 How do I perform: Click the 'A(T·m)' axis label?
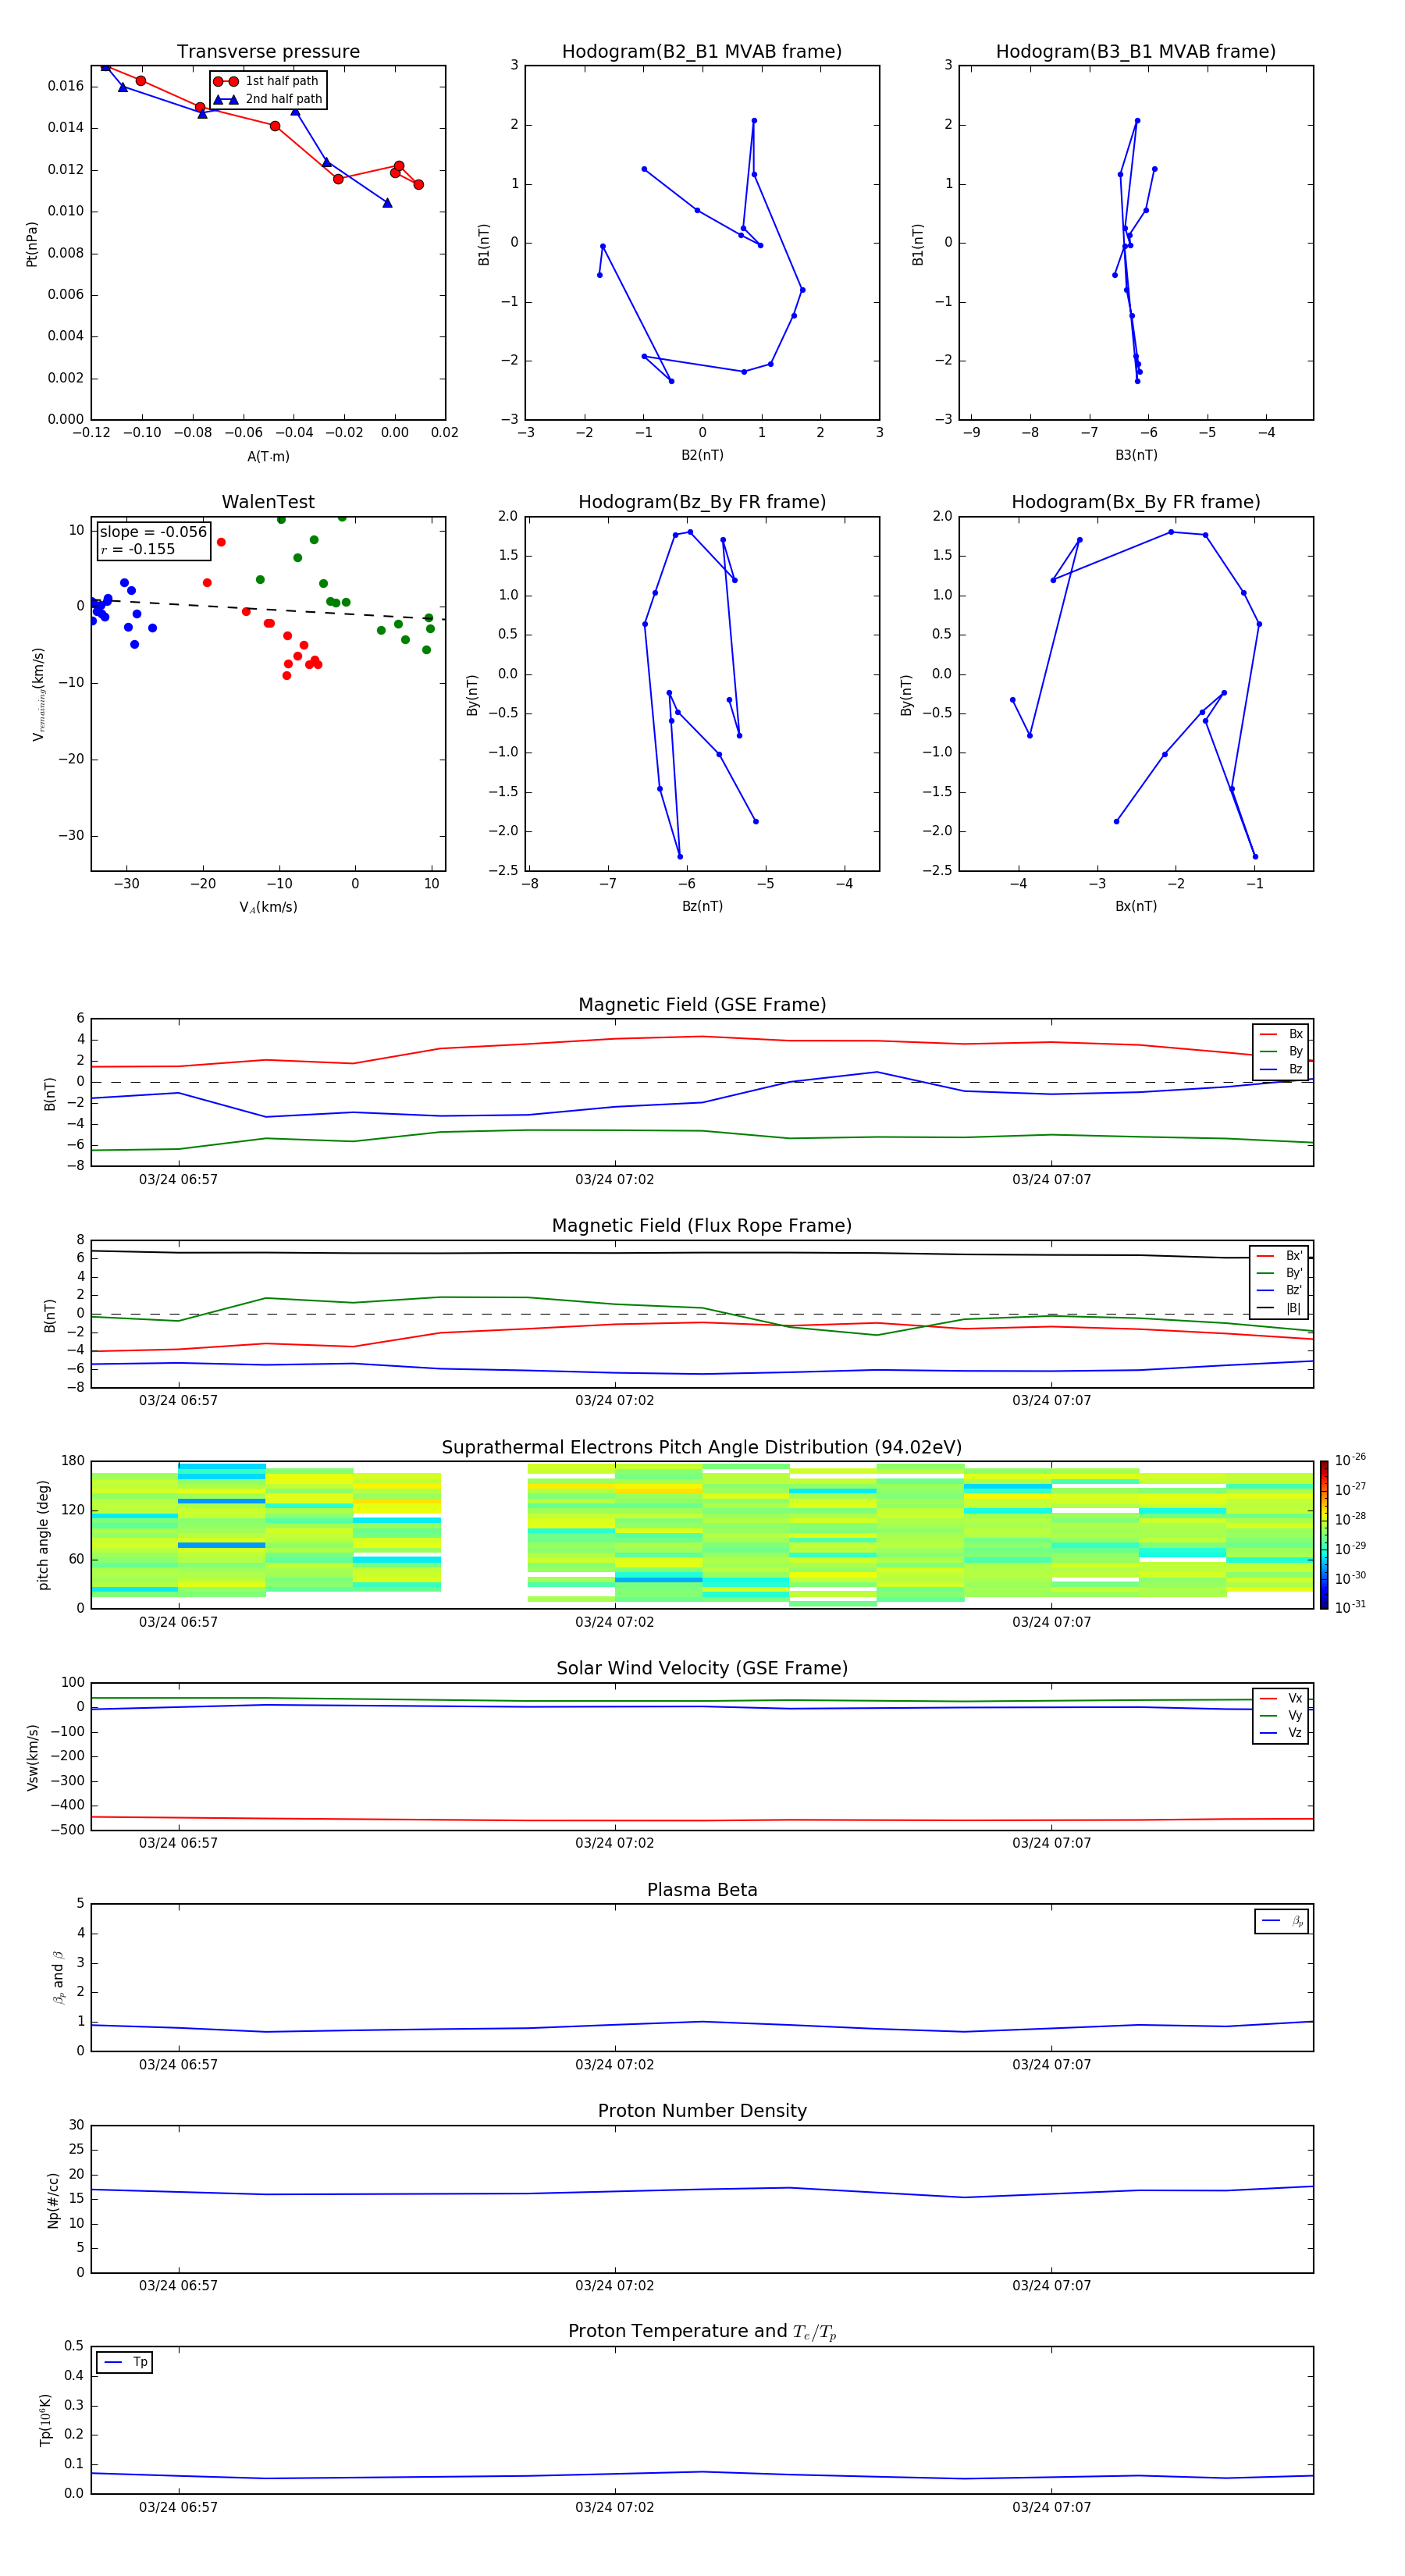pos(268,456)
